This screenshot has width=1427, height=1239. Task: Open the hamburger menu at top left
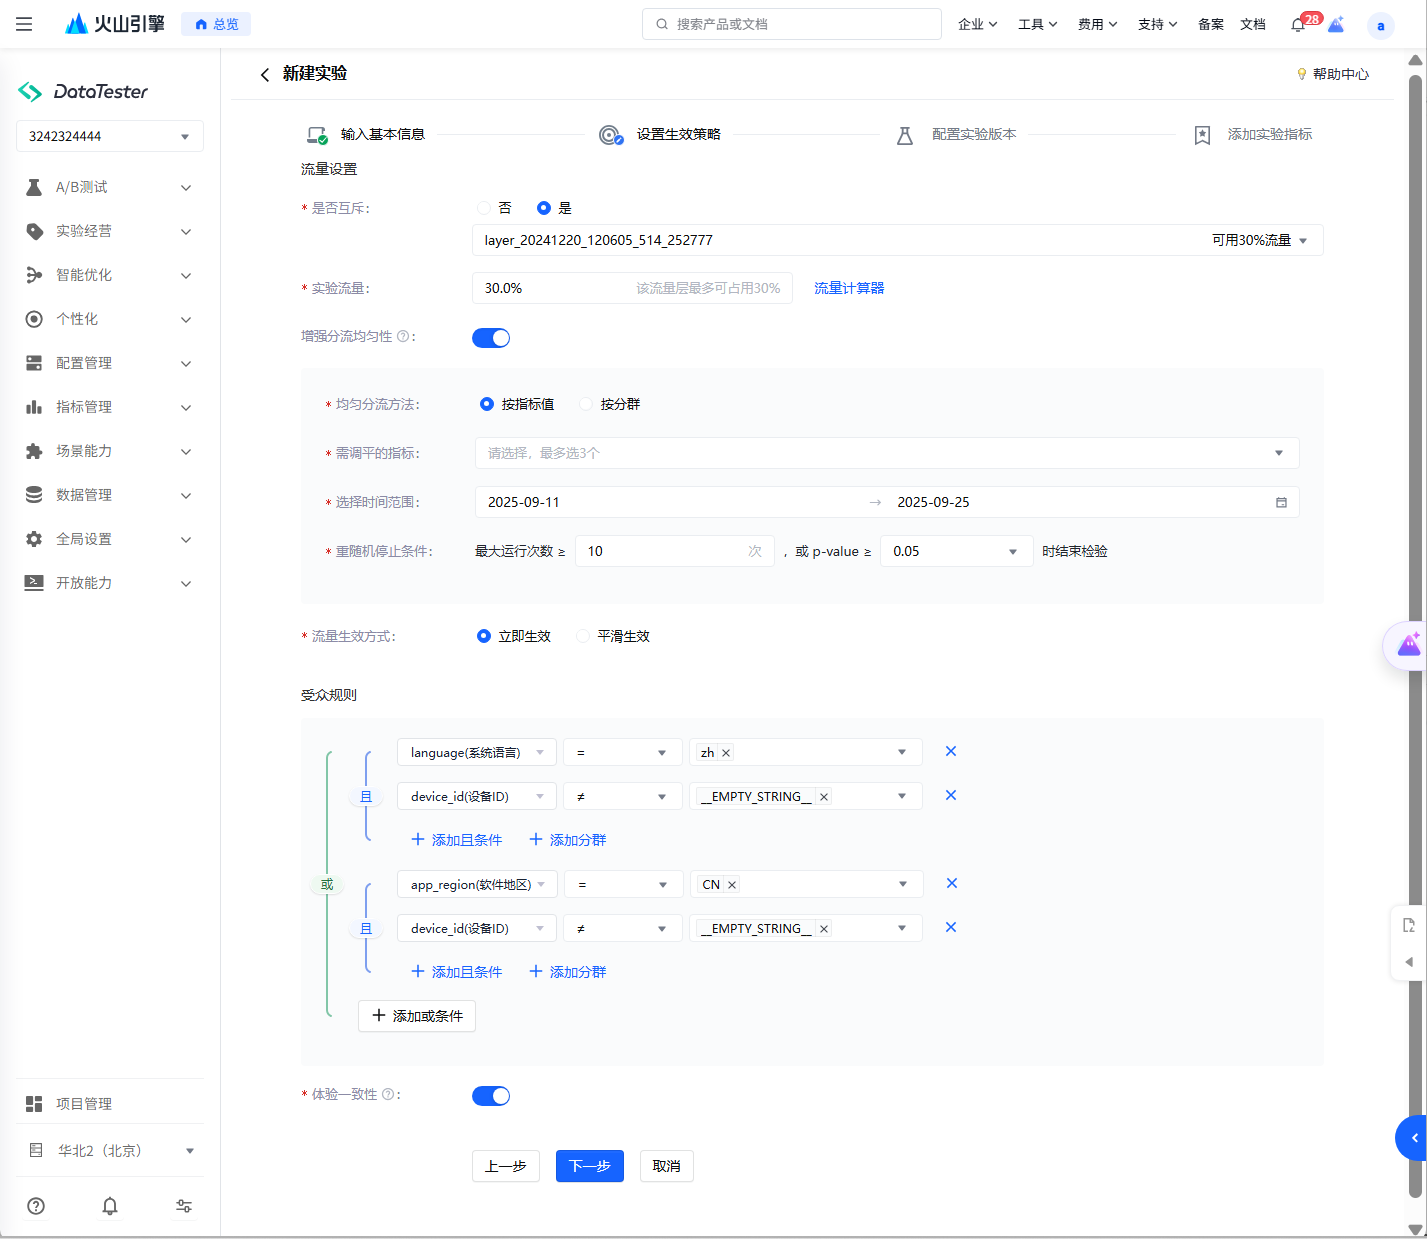tap(24, 24)
